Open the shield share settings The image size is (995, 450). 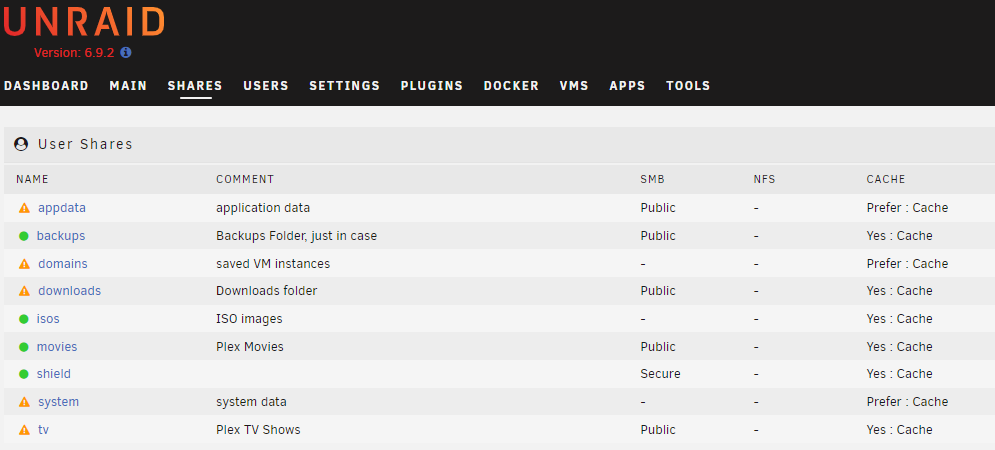(53, 374)
